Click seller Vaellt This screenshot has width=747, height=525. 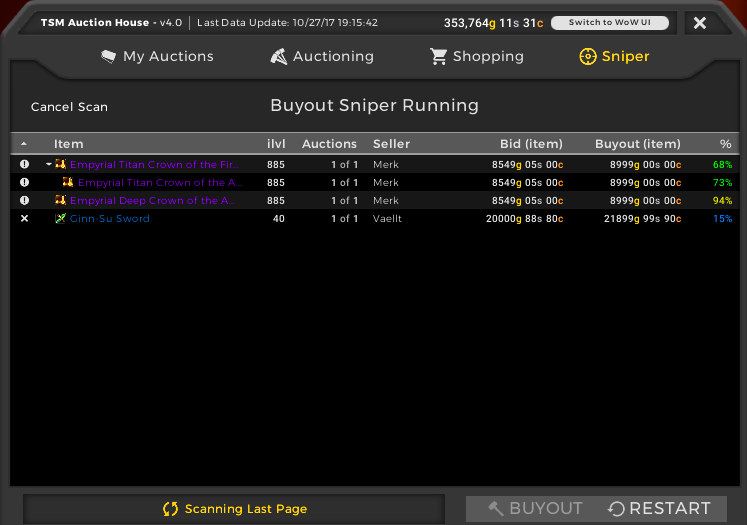point(387,219)
